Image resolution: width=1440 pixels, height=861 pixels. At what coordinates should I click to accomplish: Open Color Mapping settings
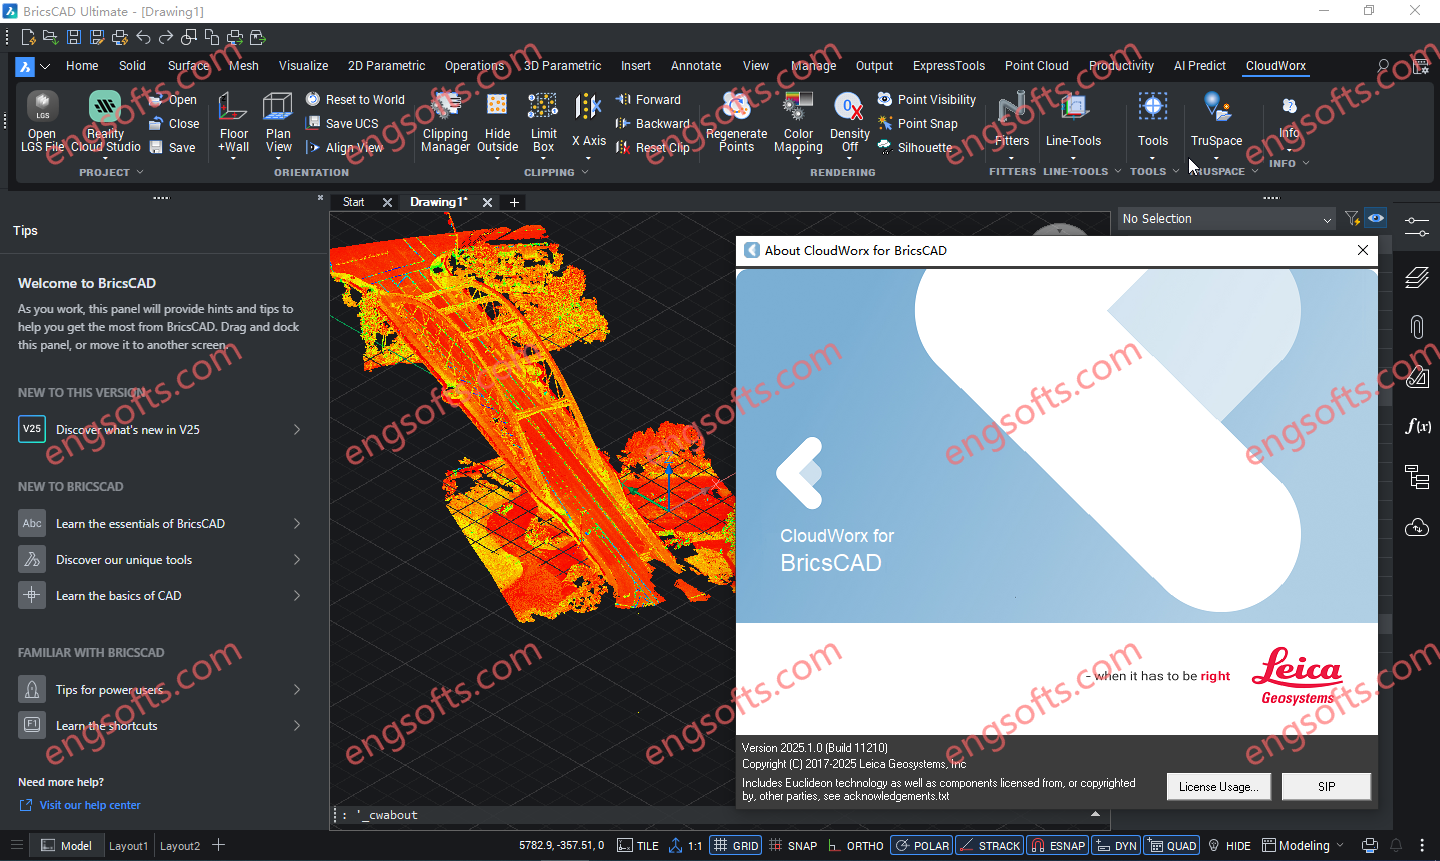[798, 122]
